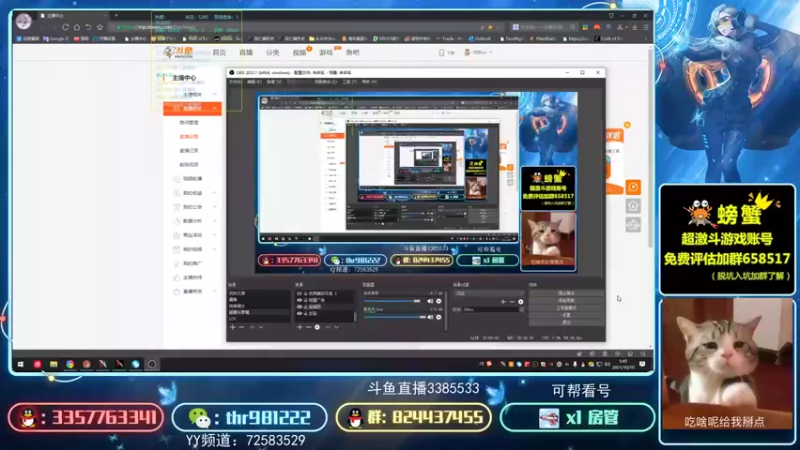The image size is (800, 450).
Task: Expand 我的公会 sidebar section
Action: point(215,207)
